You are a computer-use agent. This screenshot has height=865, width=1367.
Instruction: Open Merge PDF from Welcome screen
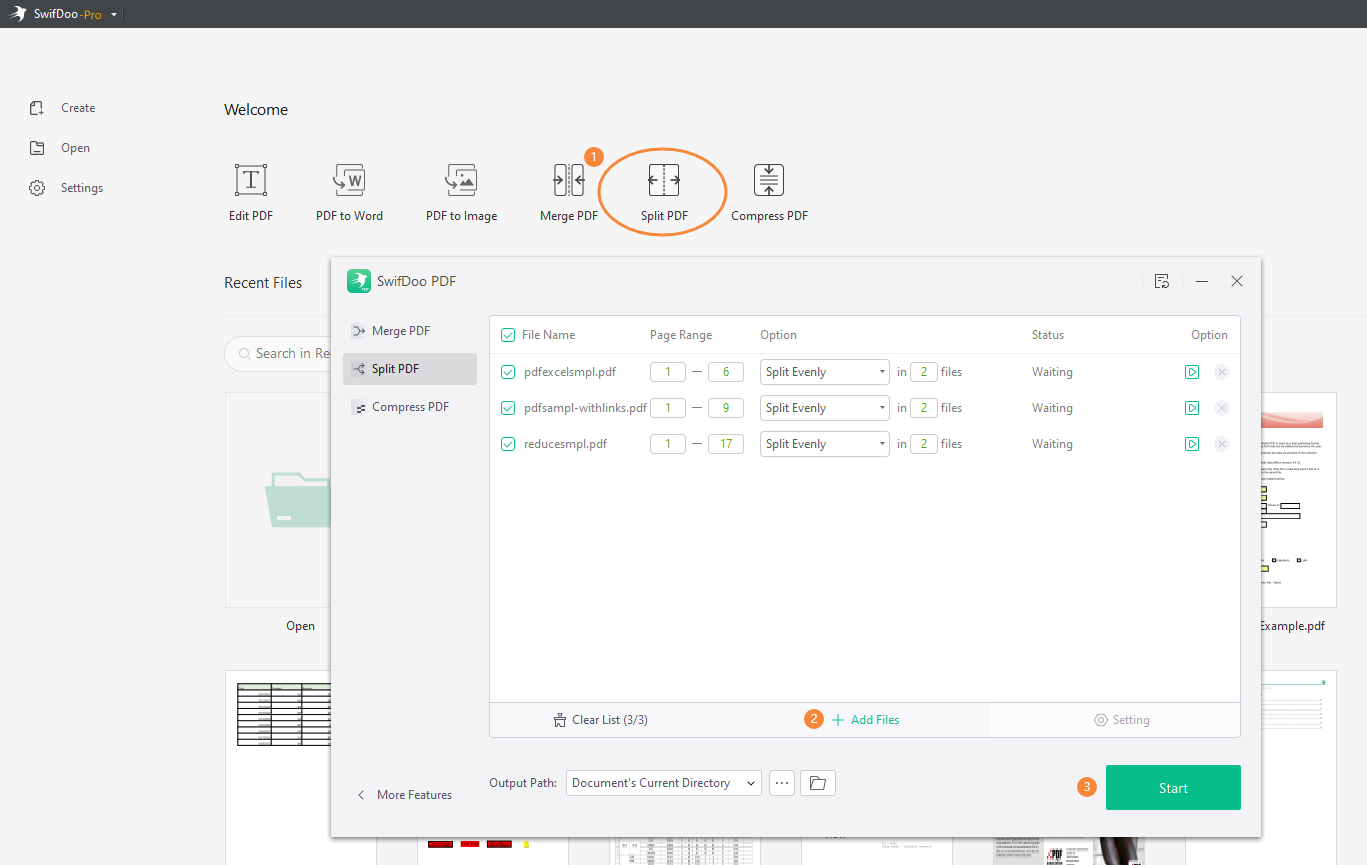(568, 193)
